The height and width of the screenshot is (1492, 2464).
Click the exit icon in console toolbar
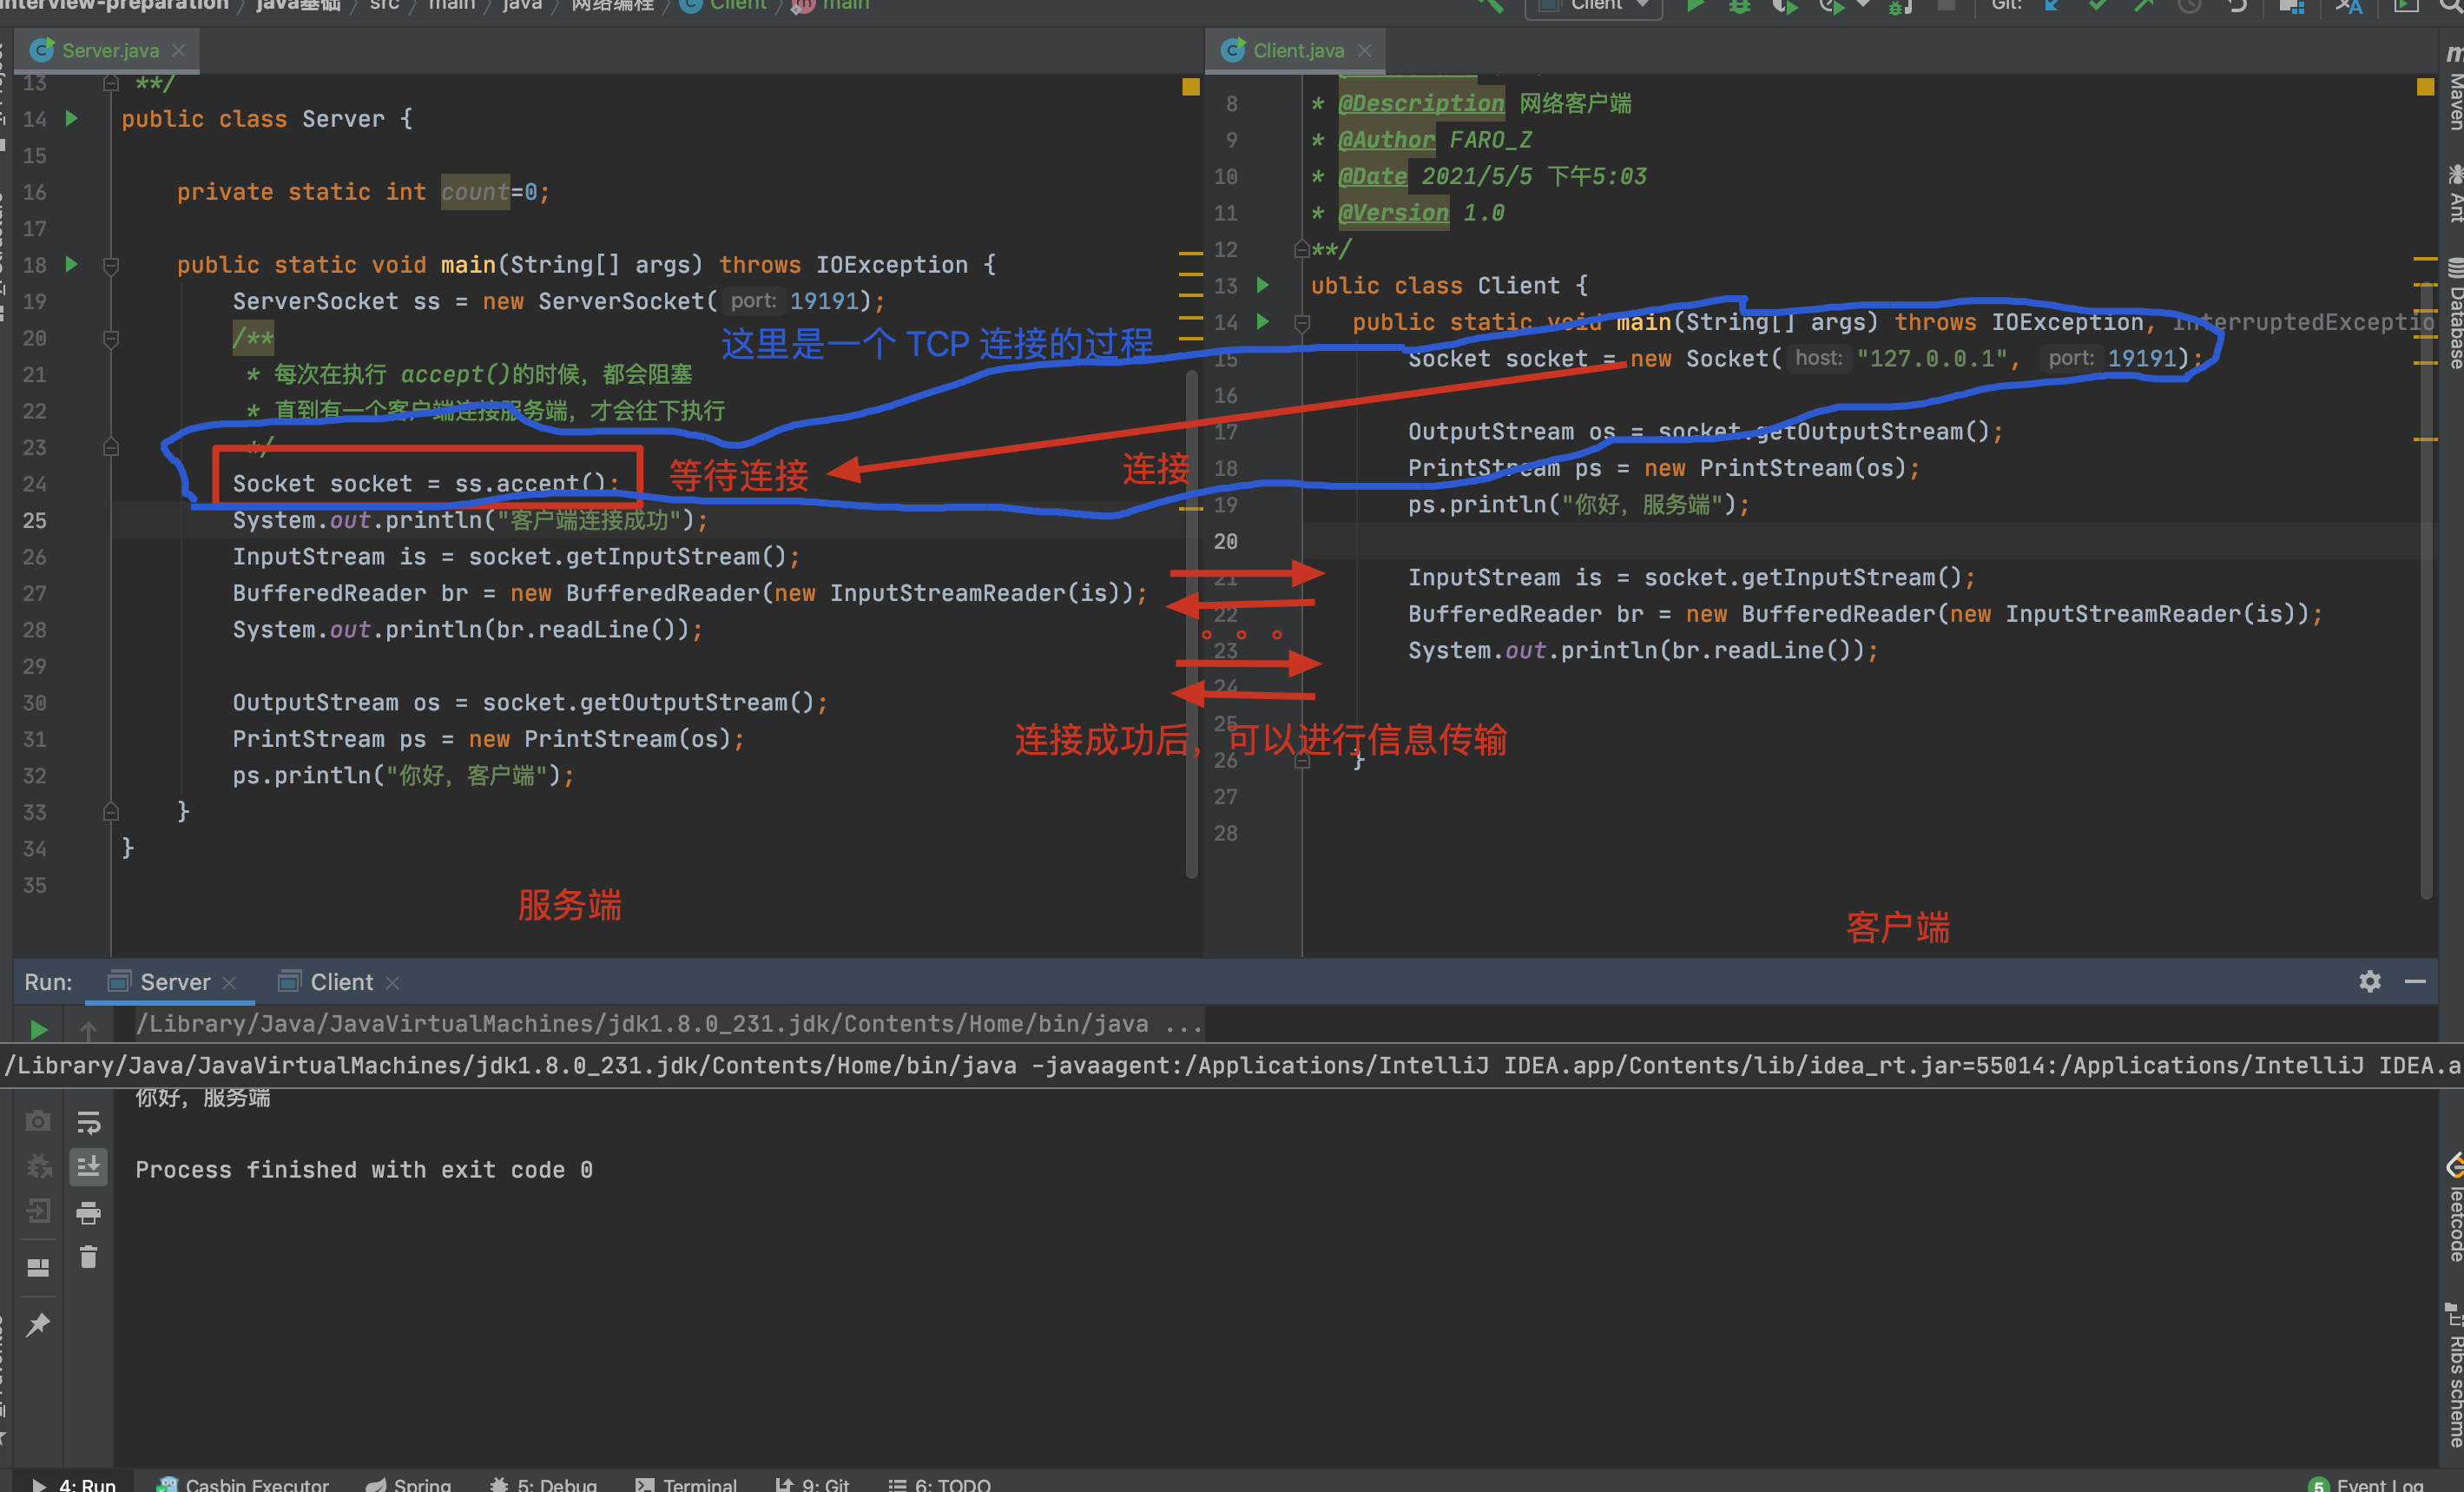pyautogui.click(x=38, y=1211)
